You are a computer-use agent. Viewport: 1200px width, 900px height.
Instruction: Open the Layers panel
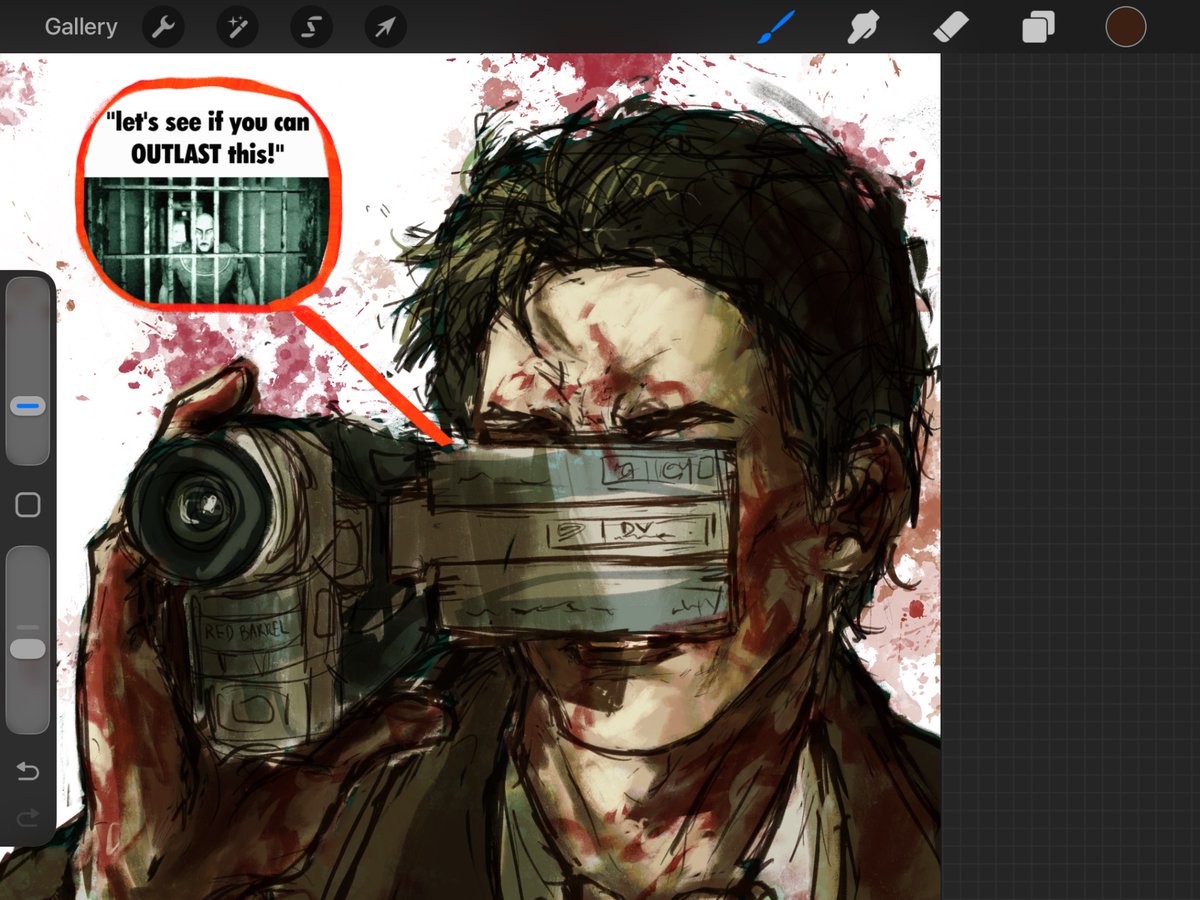[x=1038, y=27]
